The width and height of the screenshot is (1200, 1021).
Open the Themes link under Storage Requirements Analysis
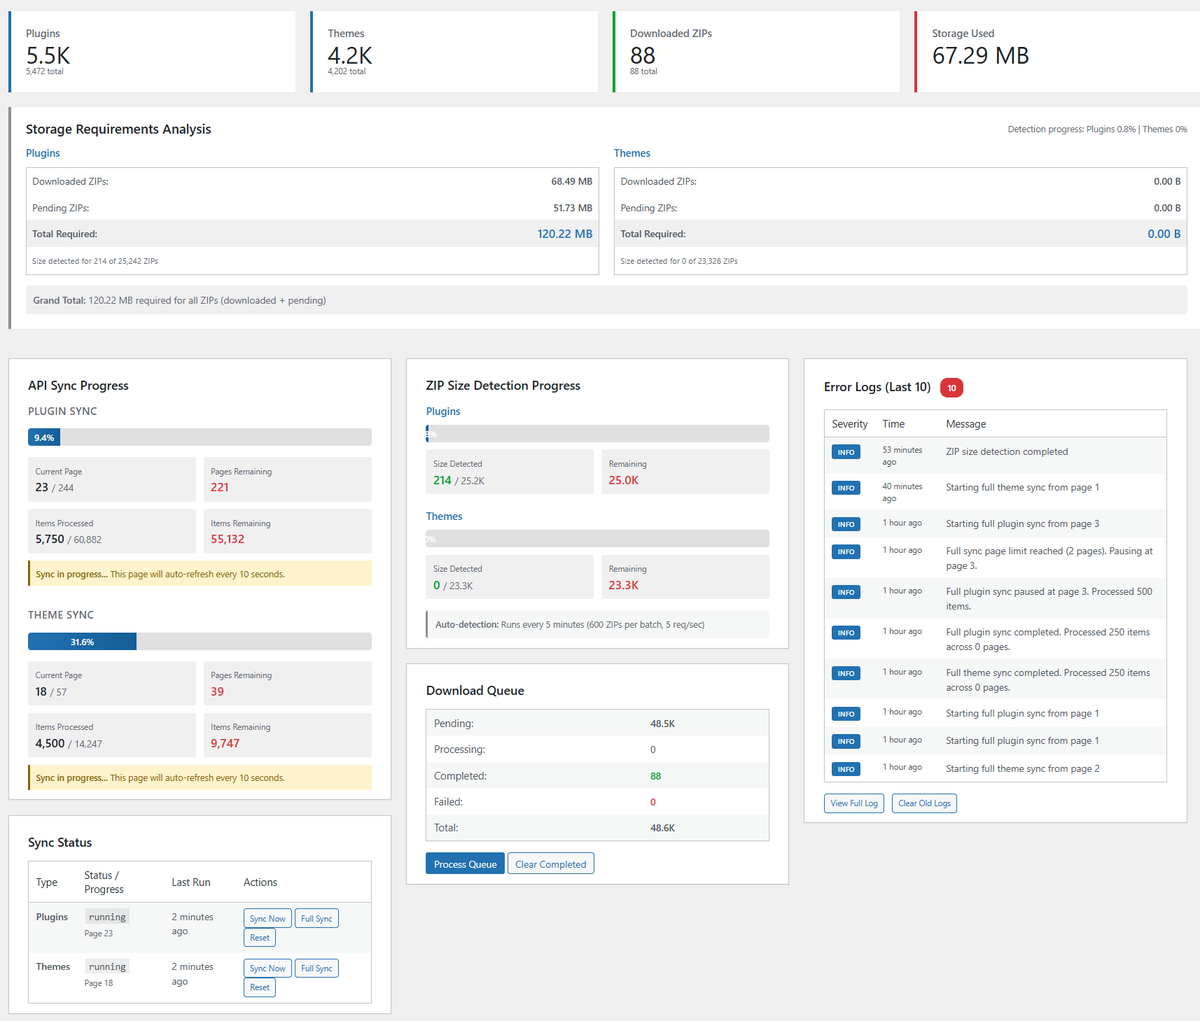click(632, 153)
